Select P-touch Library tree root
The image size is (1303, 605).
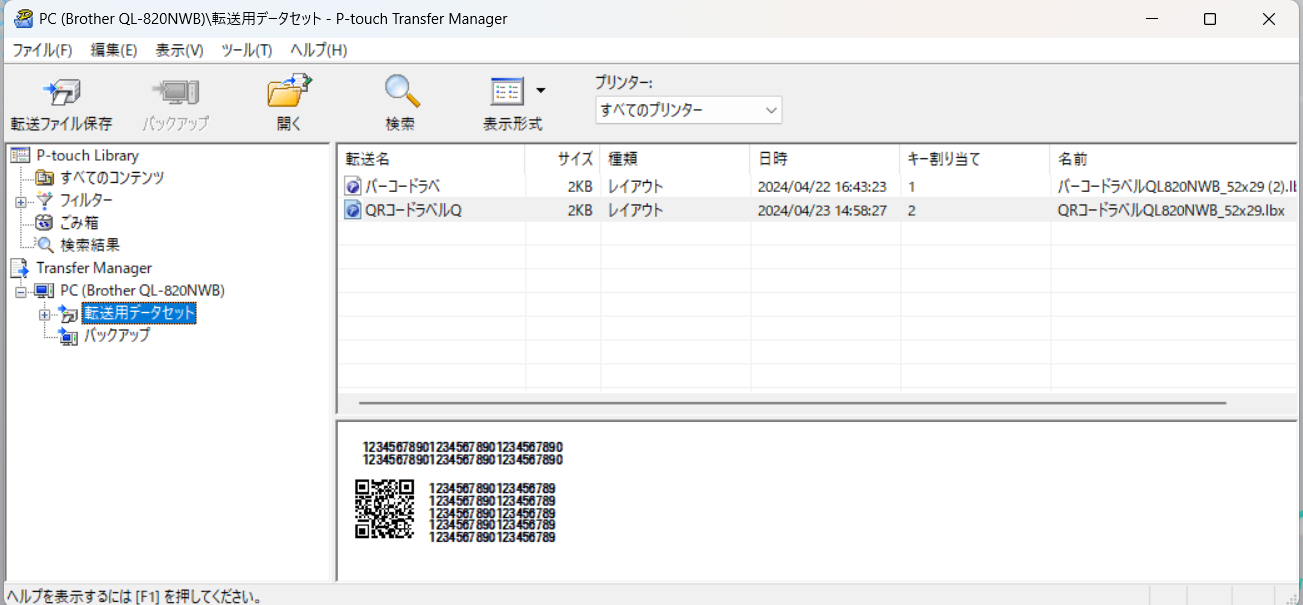coord(87,155)
